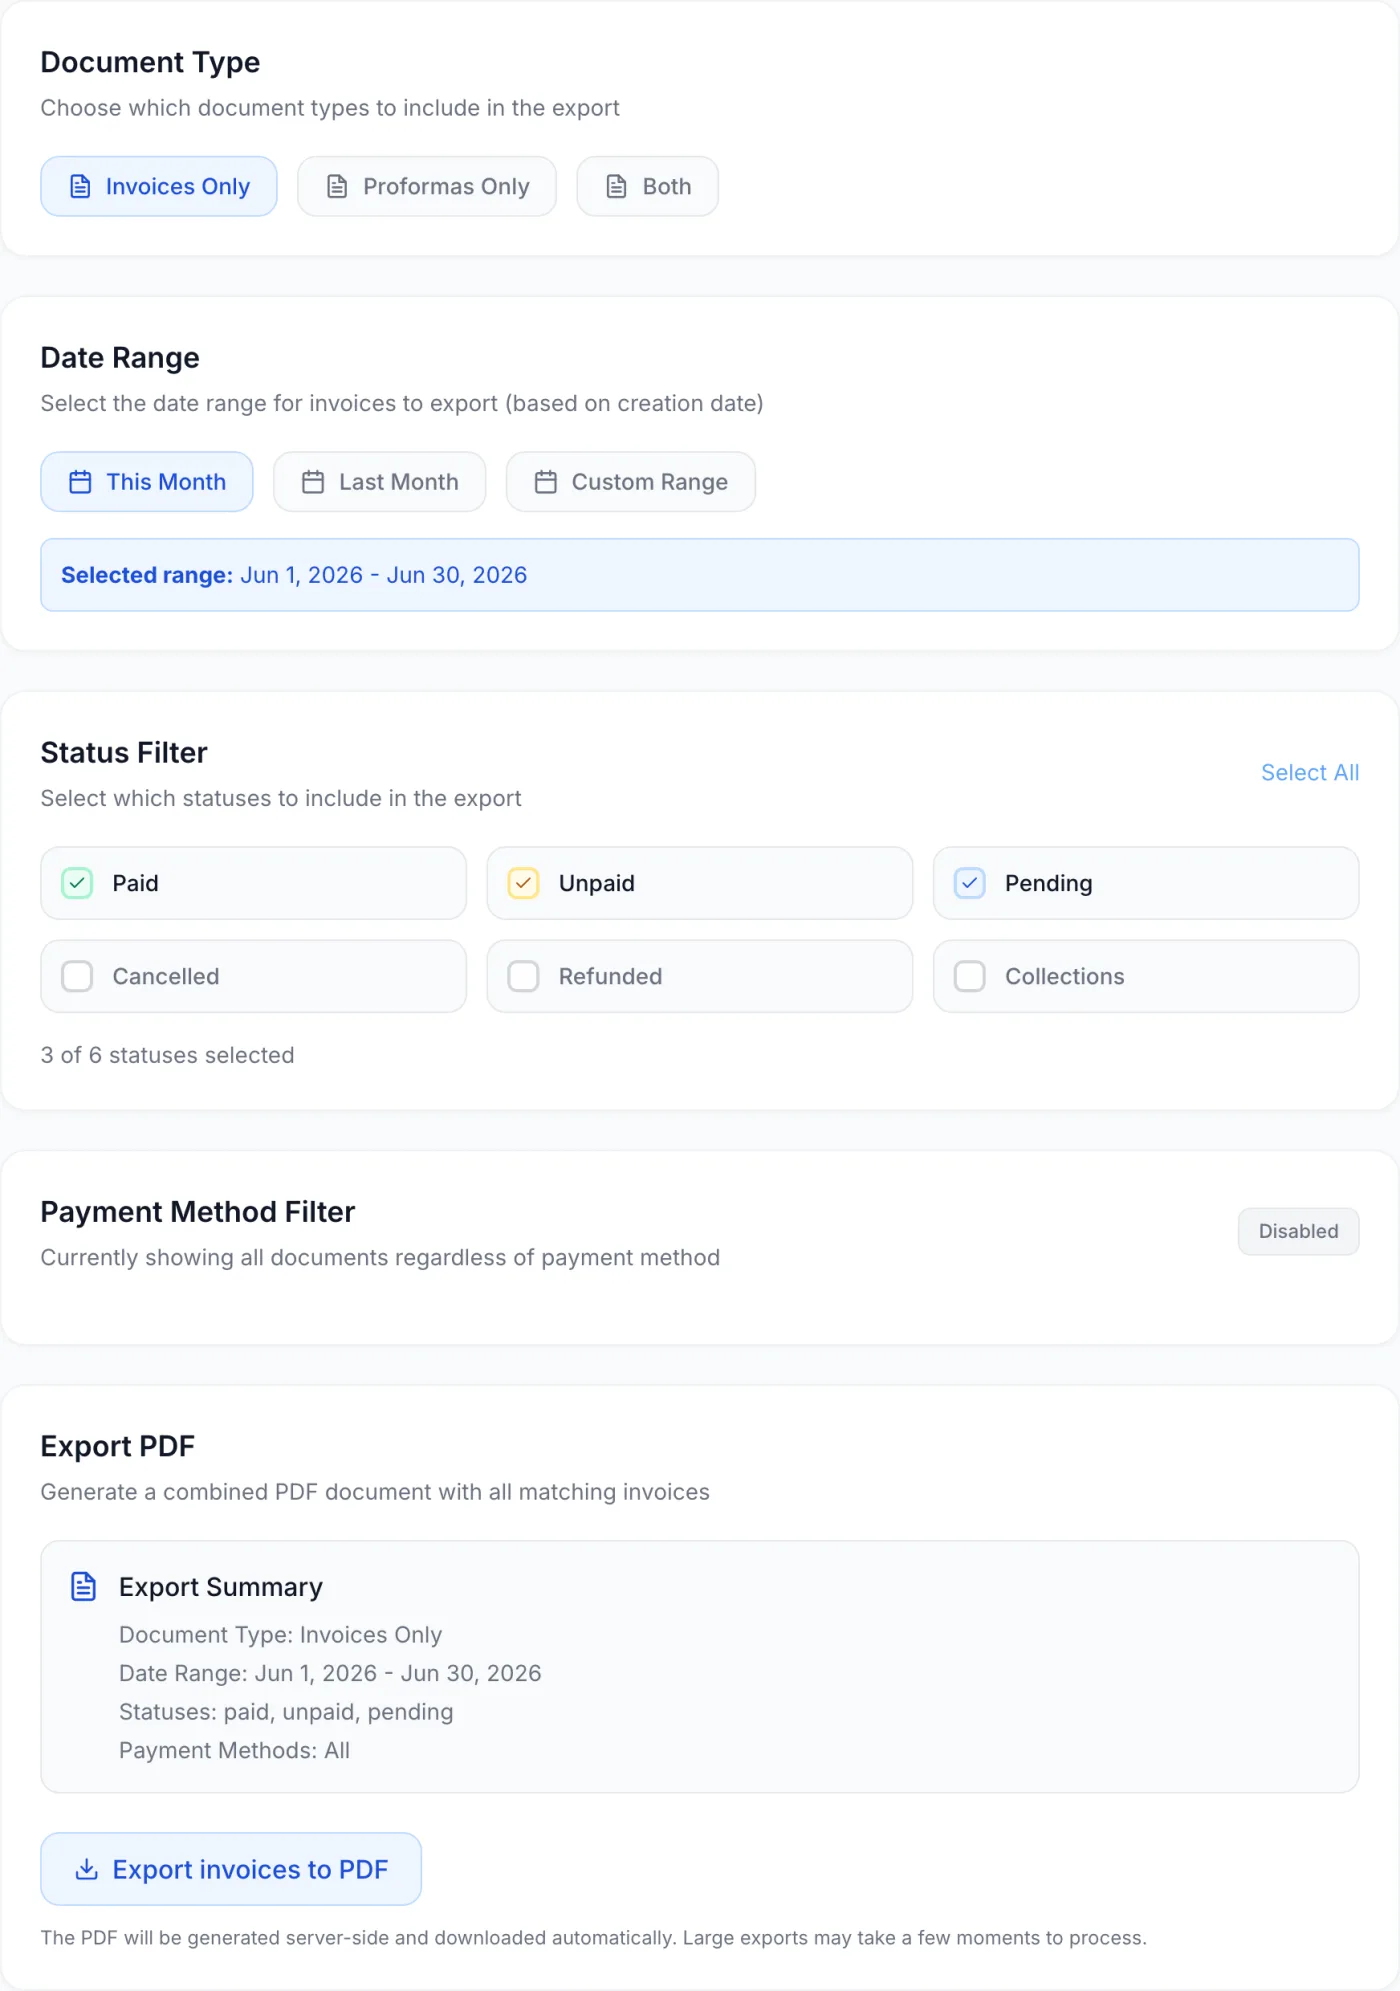The height and width of the screenshot is (1991, 1400).
Task: Click 'Select which statuses to include' description
Action: [281, 798]
